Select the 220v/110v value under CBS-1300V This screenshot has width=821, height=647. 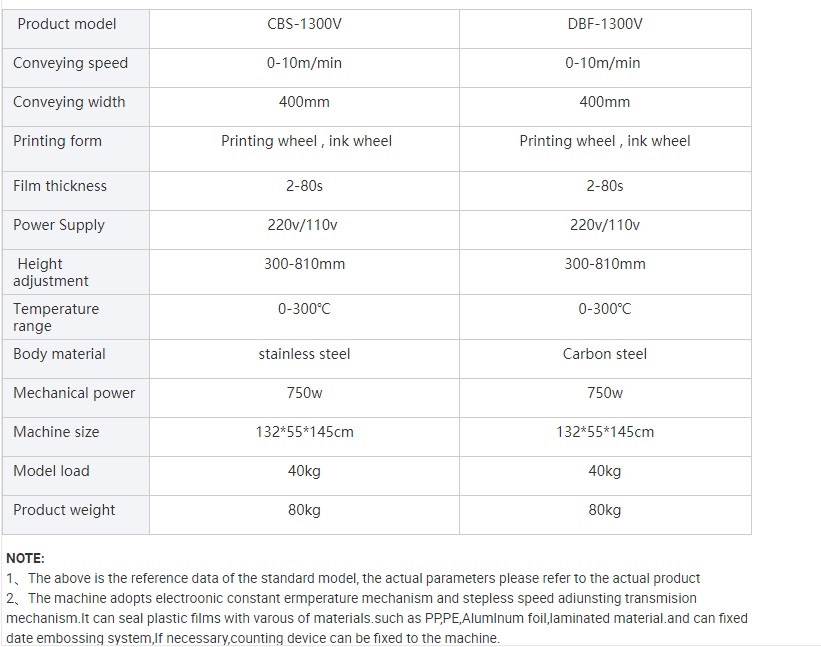click(x=302, y=225)
